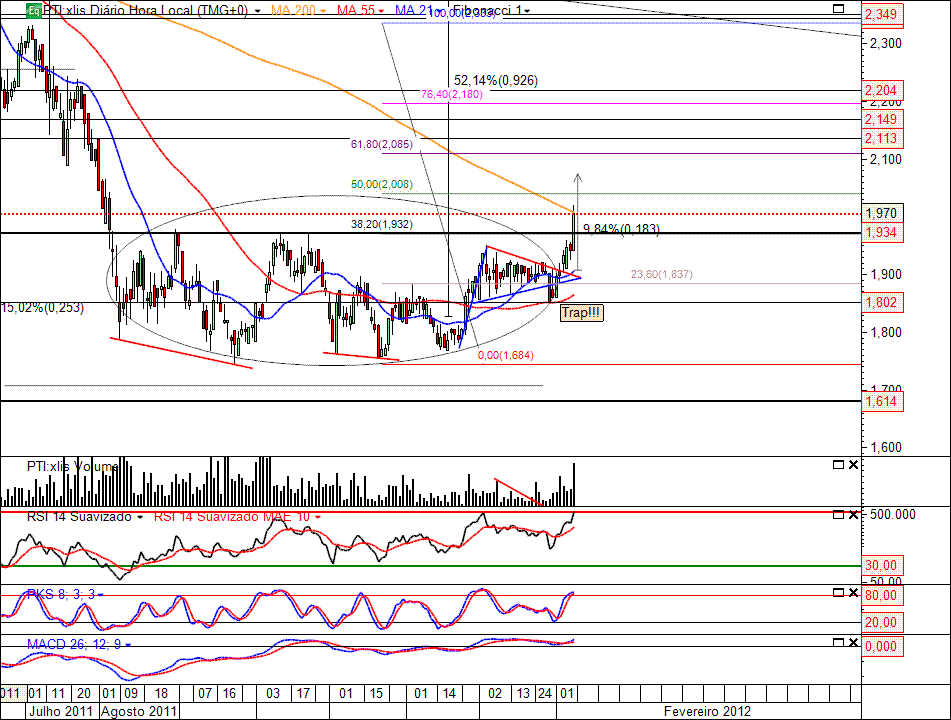Click Julho 2011 on the time axis
951x720 pixels.
click(61, 712)
